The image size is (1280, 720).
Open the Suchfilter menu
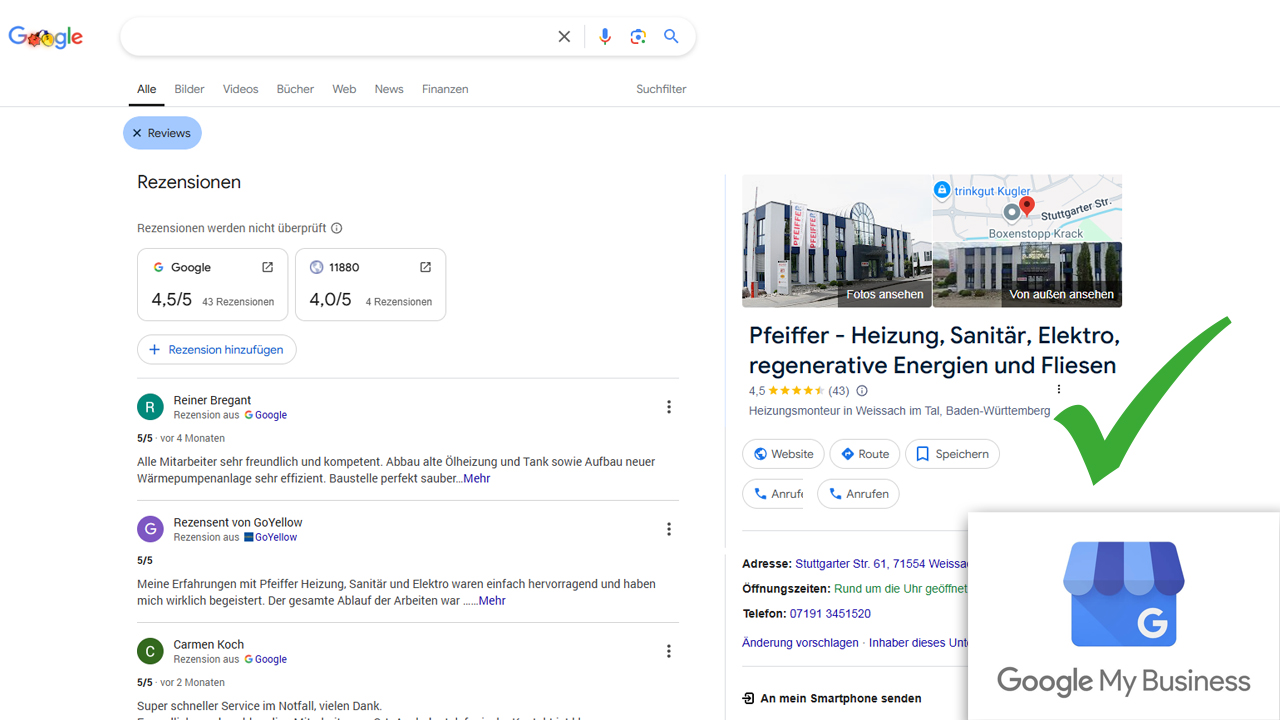pyautogui.click(x=661, y=89)
